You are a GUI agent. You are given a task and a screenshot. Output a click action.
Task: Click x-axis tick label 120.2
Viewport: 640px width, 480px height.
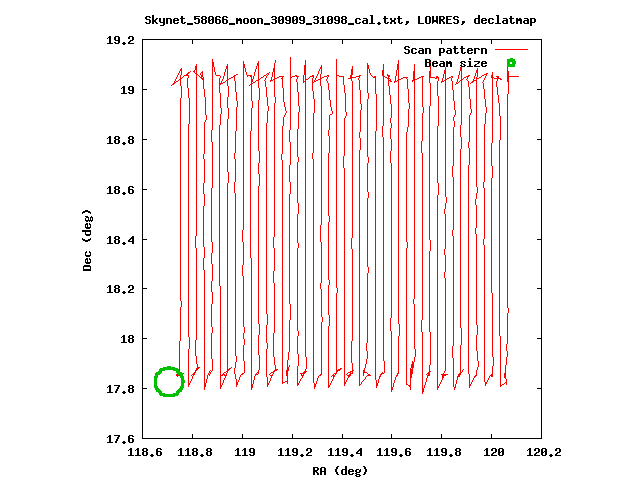coord(544,452)
